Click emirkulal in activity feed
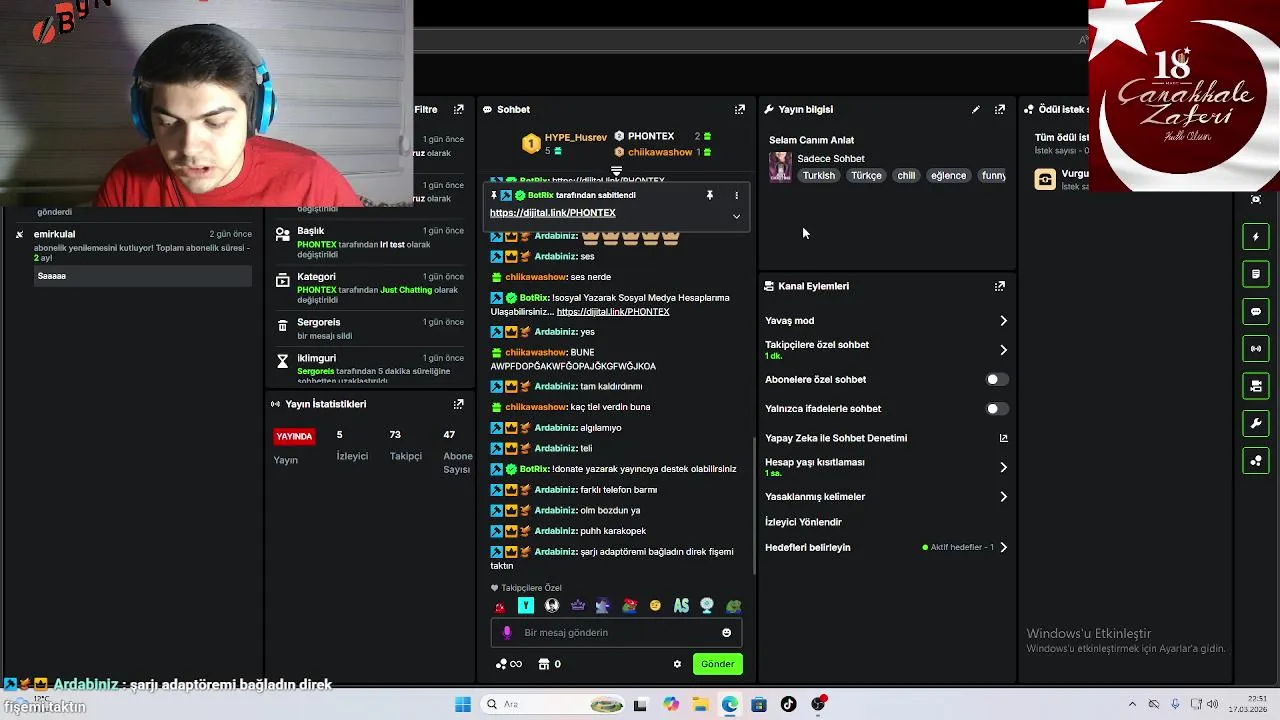This screenshot has height=720, width=1280. point(54,234)
